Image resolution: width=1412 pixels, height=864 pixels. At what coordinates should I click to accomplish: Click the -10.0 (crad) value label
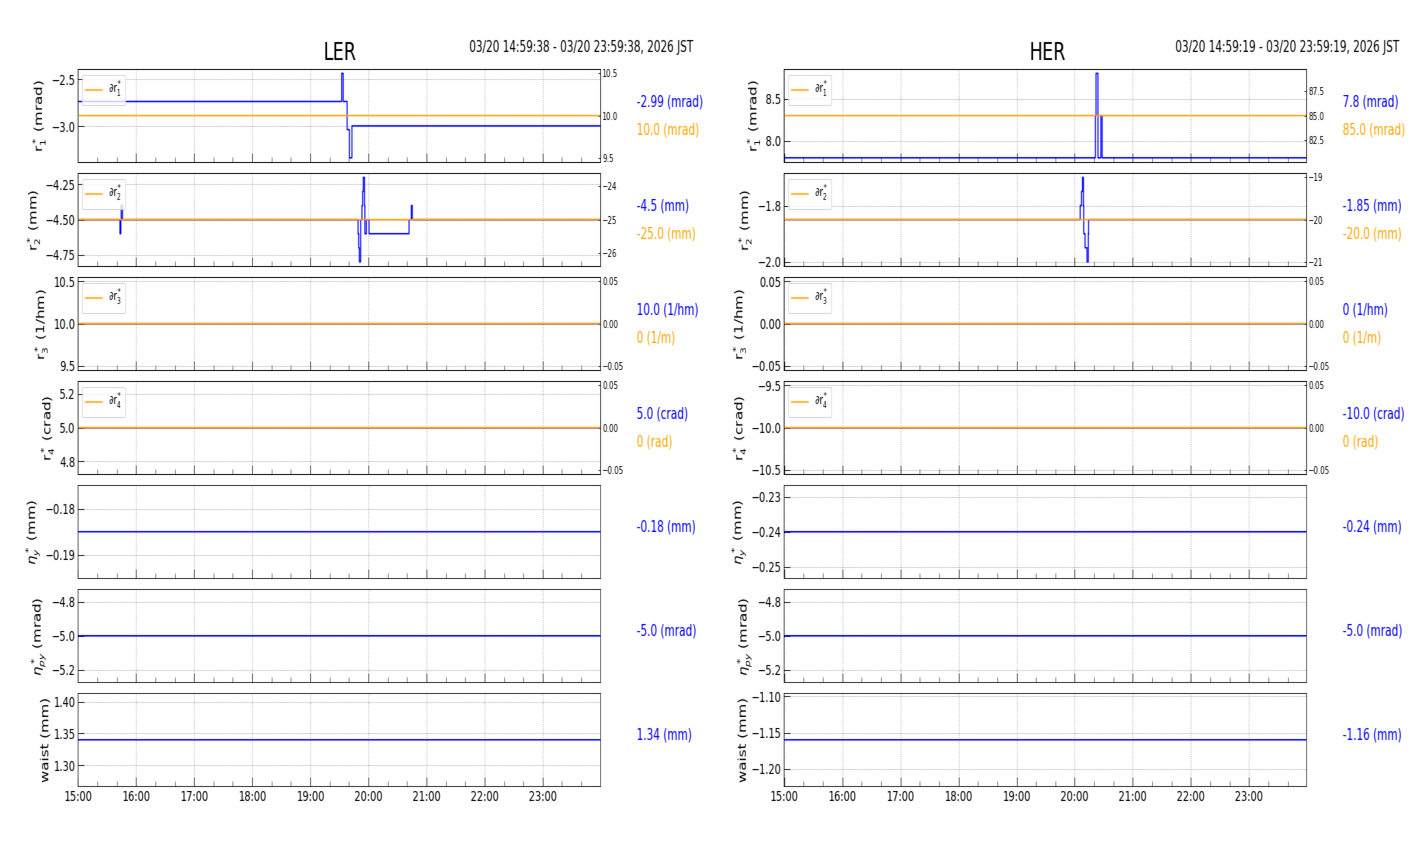1373,414
